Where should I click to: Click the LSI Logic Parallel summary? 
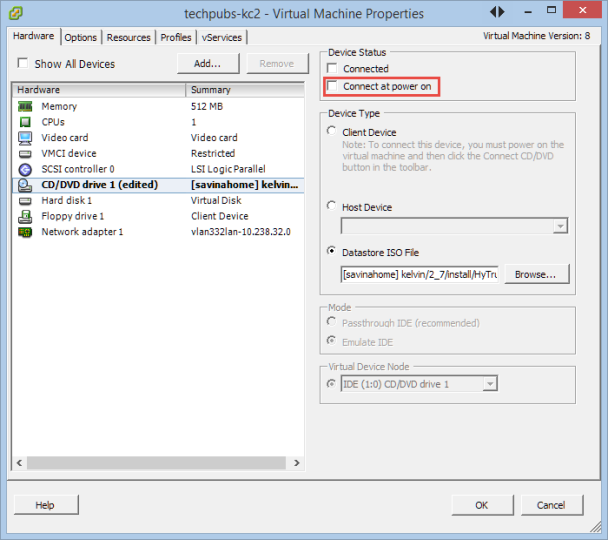[x=228, y=169]
